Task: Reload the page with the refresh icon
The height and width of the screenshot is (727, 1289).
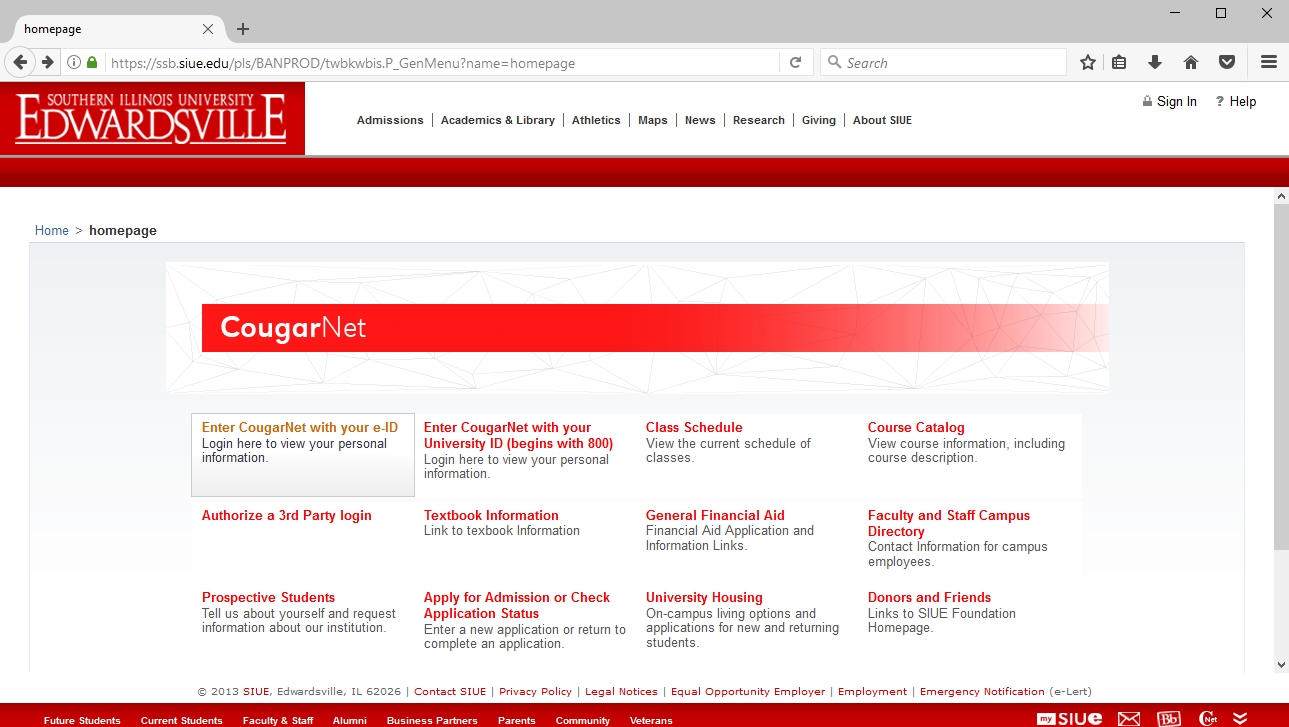Action: click(795, 62)
